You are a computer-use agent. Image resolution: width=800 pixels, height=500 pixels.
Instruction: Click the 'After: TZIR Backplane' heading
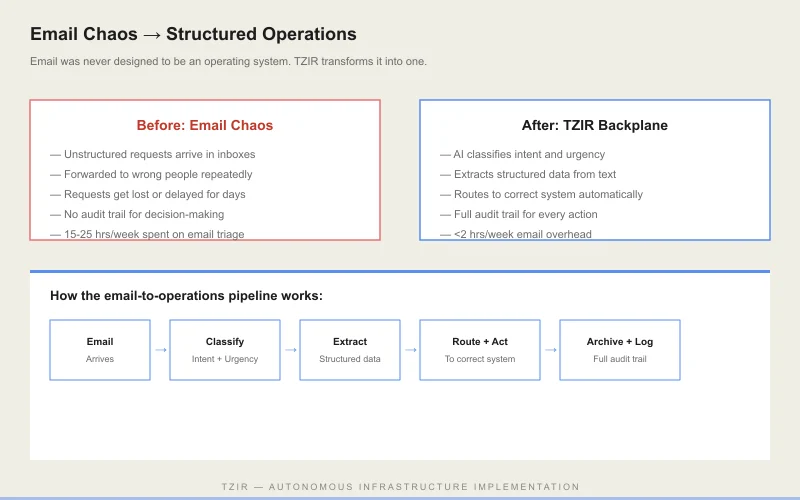[x=594, y=126]
